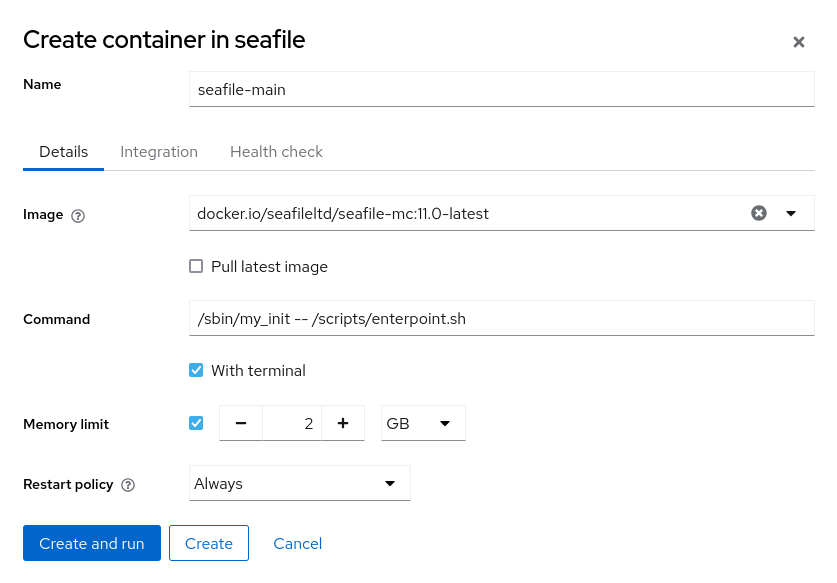Decrease memory limit with minus button

point(240,423)
